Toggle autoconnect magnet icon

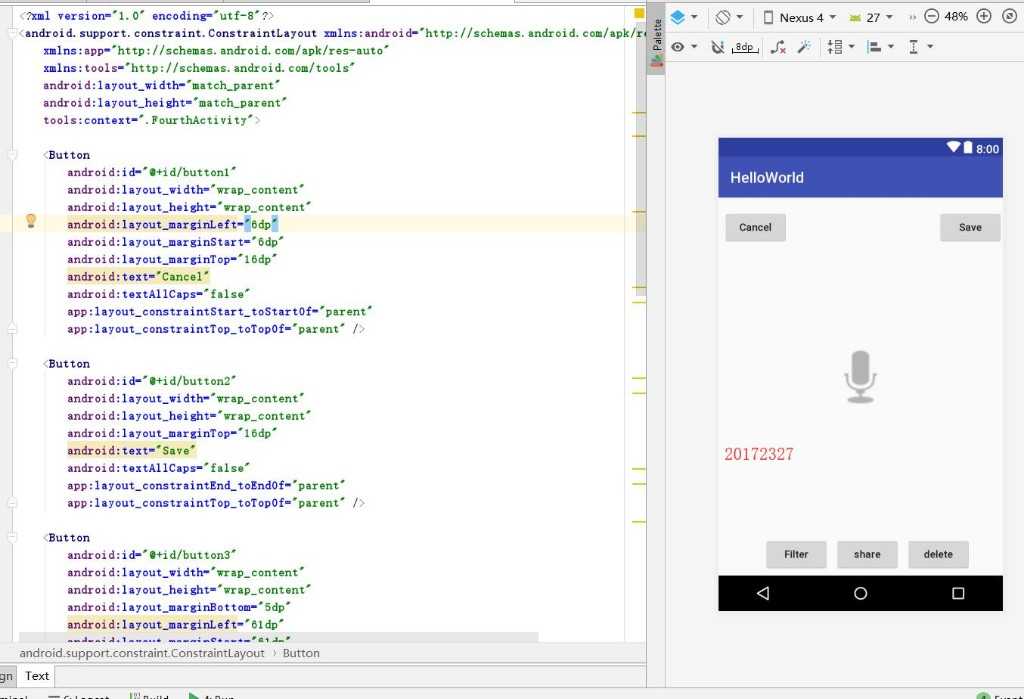(718, 47)
